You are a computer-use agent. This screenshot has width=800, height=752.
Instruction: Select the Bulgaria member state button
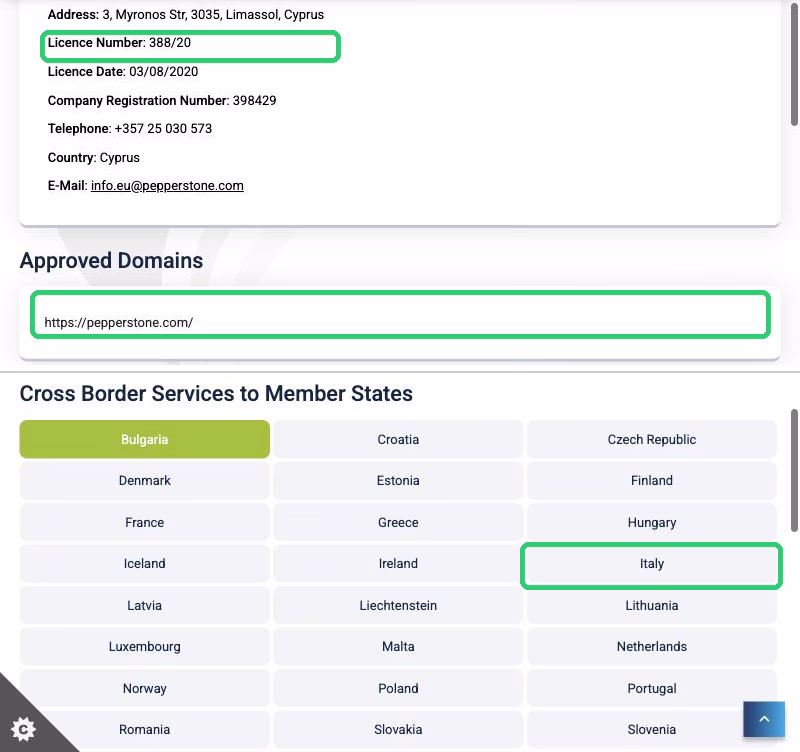(144, 439)
